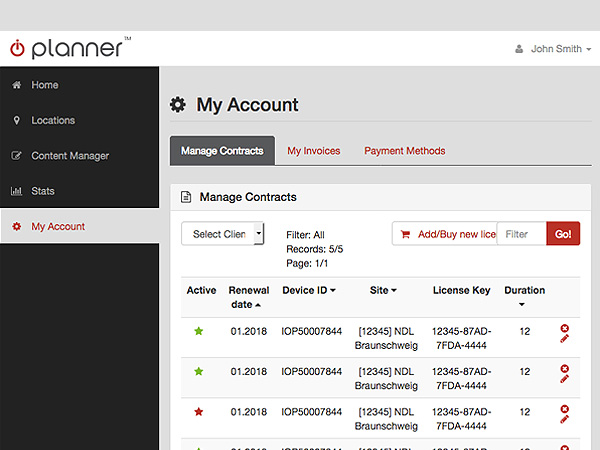Image resolution: width=600 pixels, height=450 pixels.
Task: Click the red Go! button
Action: point(563,234)
